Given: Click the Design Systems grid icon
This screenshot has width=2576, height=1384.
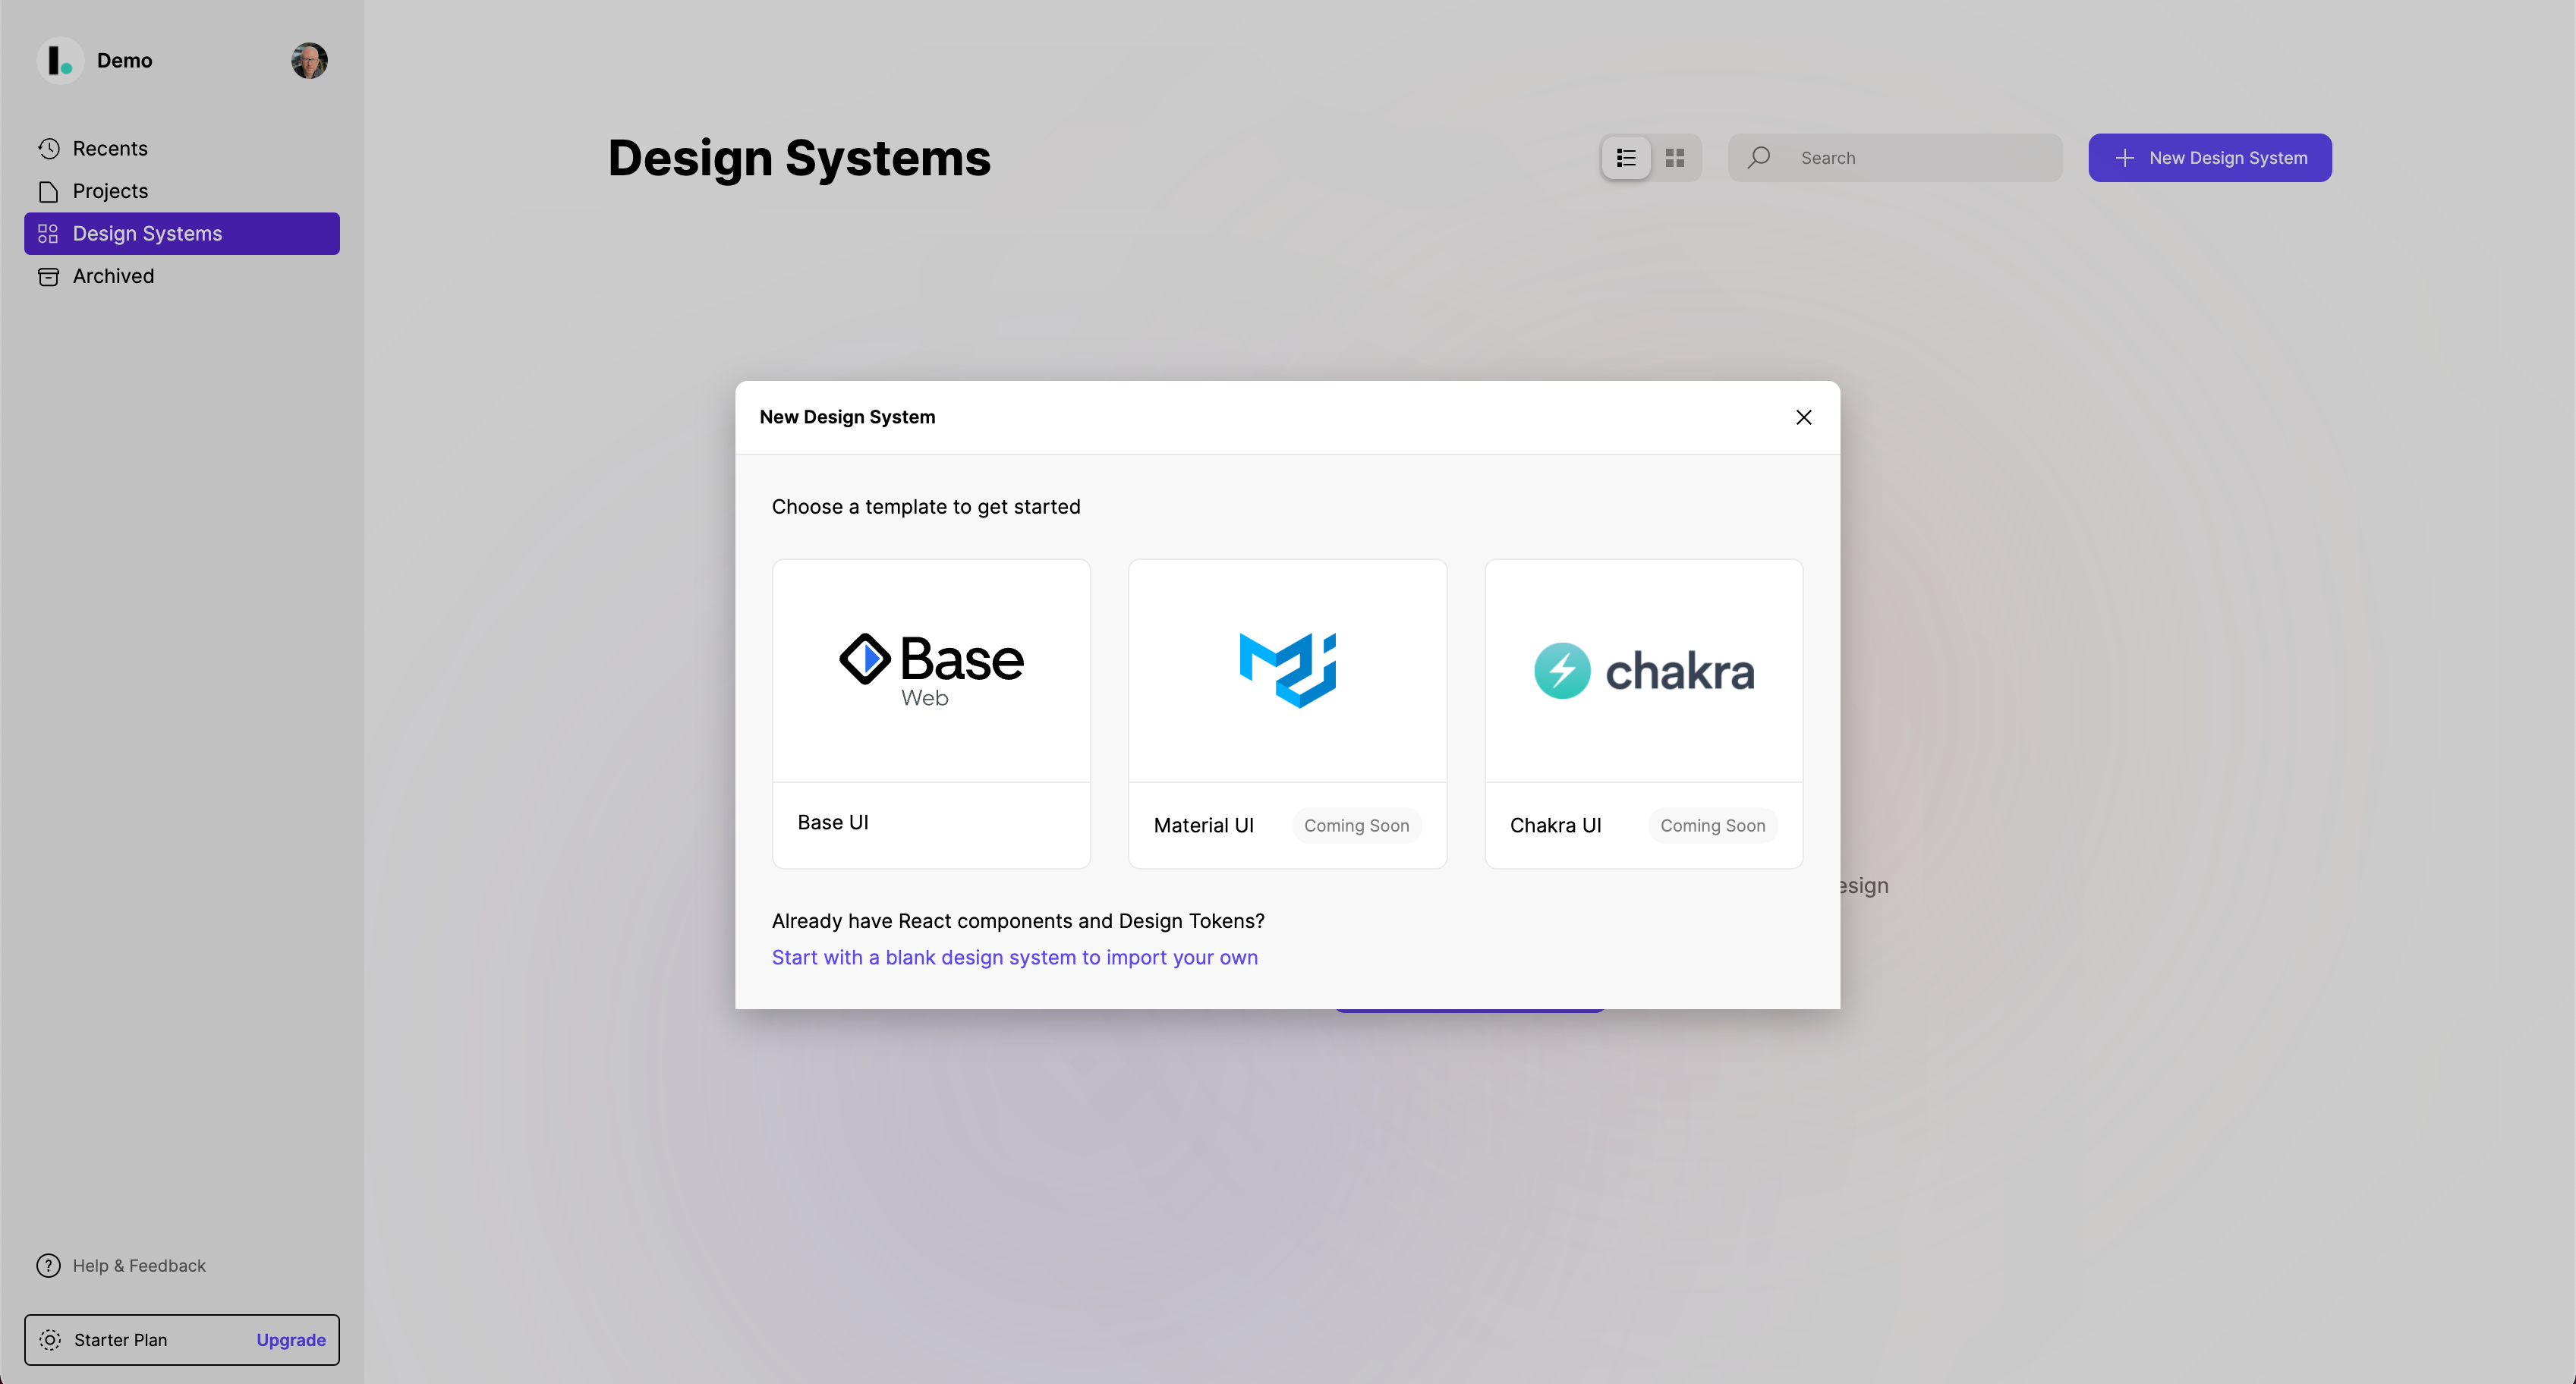Looking at the screenshot, I should point(48,233).
